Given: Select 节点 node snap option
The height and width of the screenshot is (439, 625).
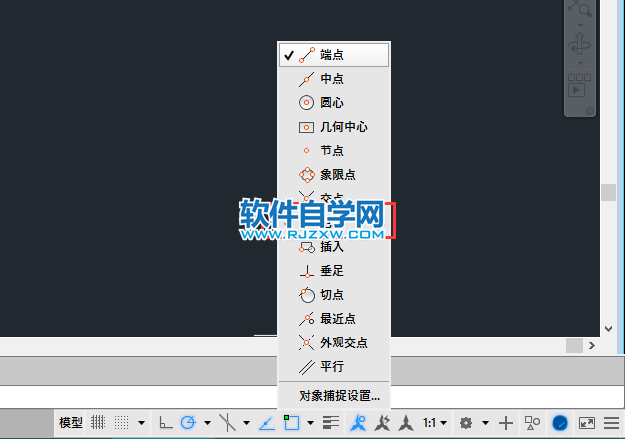Looking at the screenshot, I should (x=334, y=151).
